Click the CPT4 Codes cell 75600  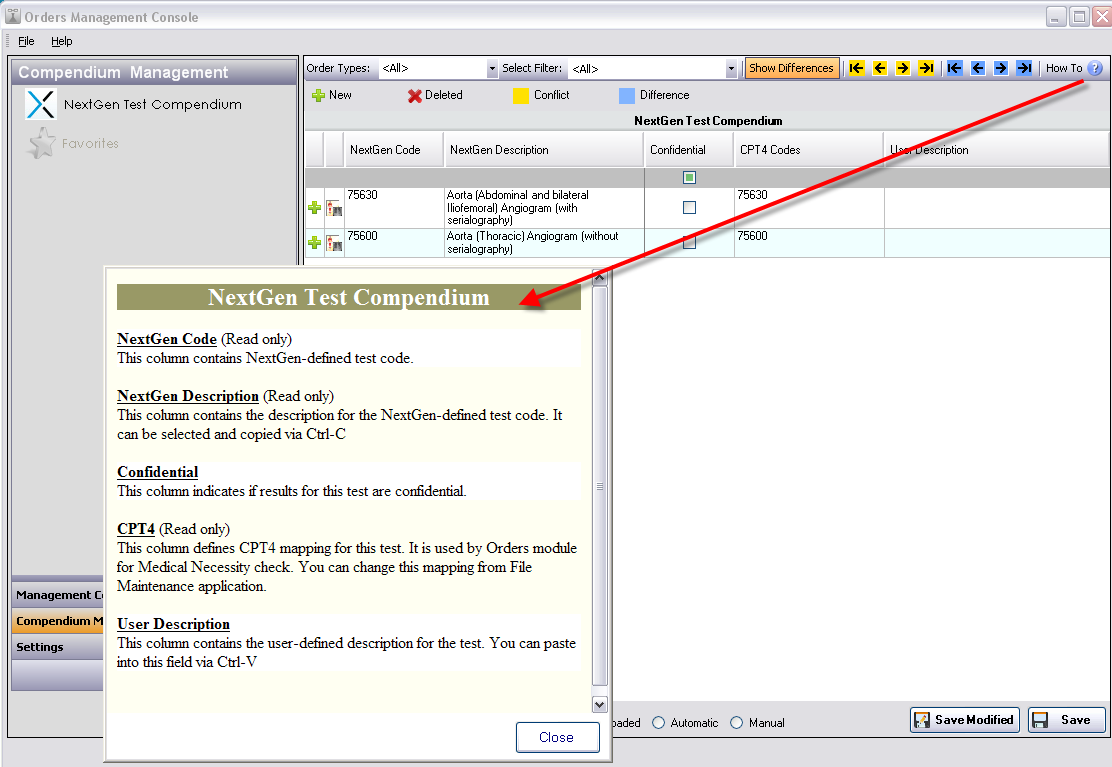pos(809,243)
